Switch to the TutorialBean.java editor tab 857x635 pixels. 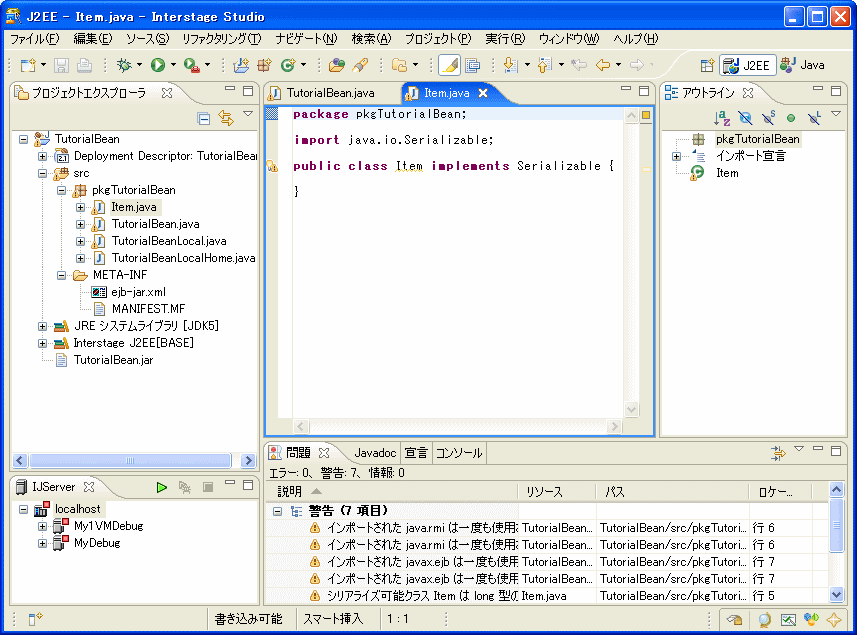[x=331, y=93]
